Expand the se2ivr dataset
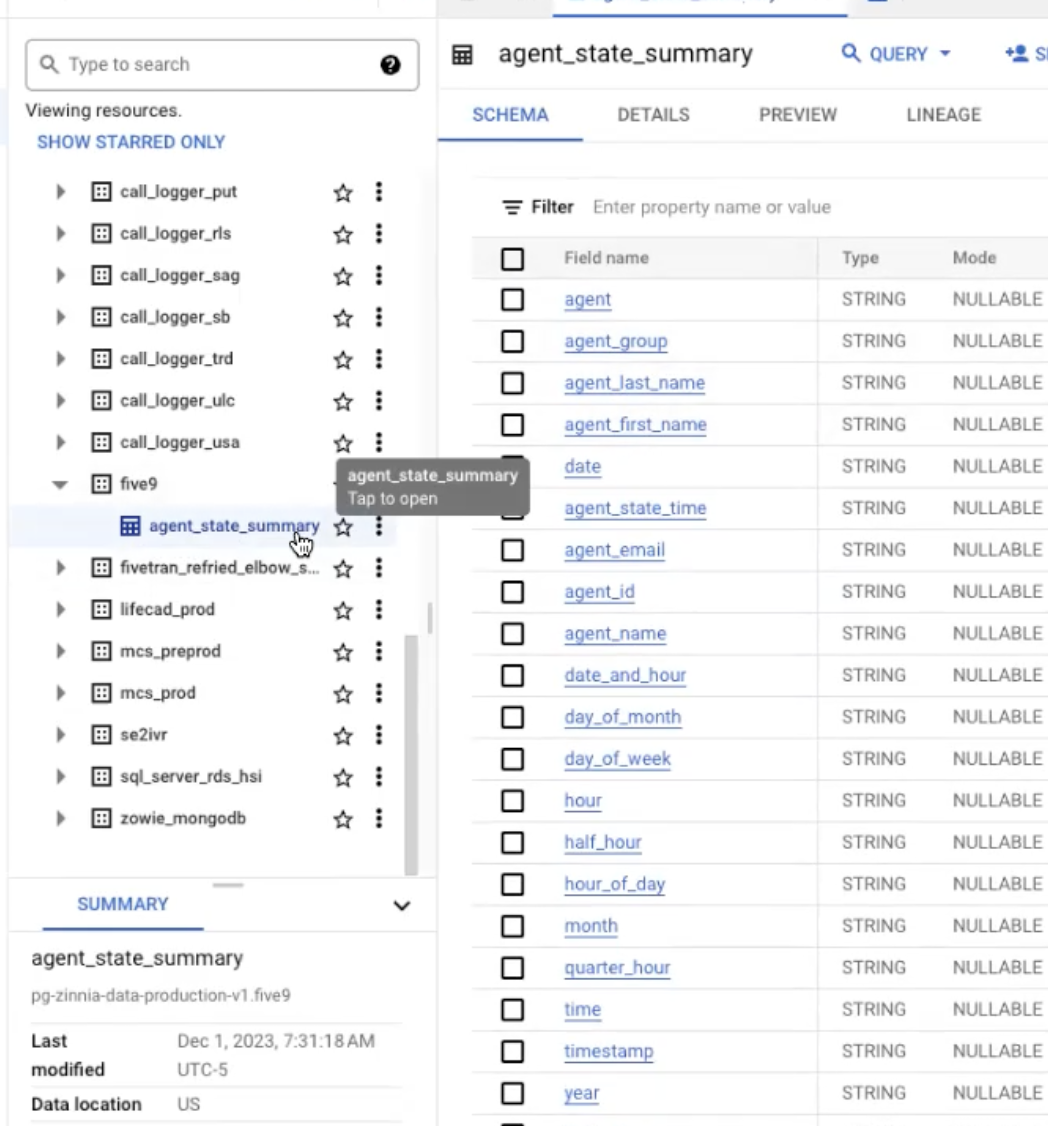Screen dimensions: 1048x1126 click(61, 736)
